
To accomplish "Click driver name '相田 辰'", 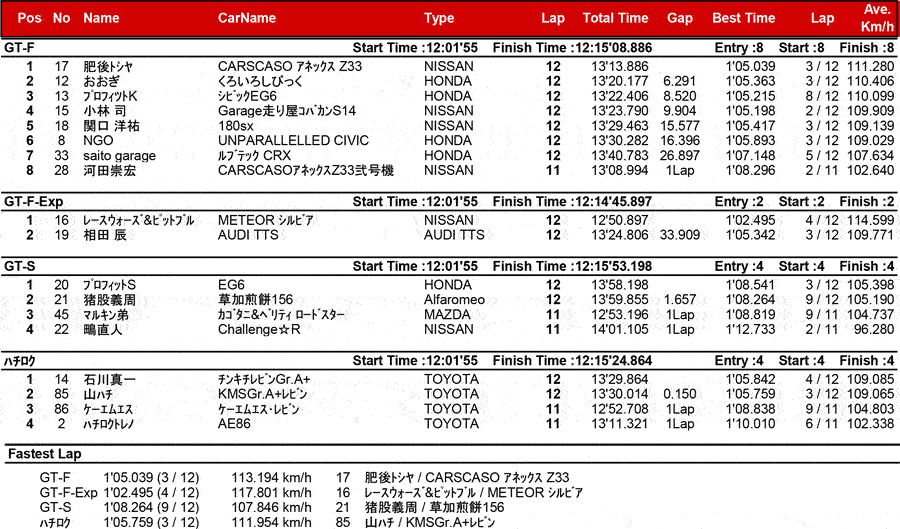I will (x=105, y=235).
